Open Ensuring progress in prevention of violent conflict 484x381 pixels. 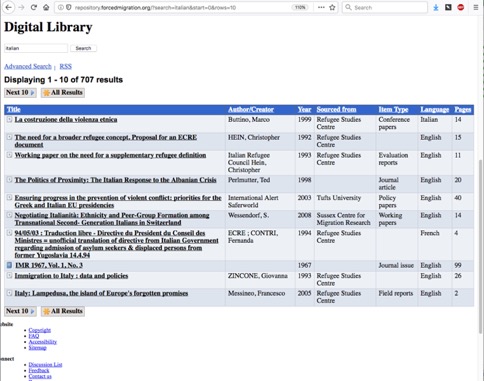pyautogui.click(x=118, y=201)
